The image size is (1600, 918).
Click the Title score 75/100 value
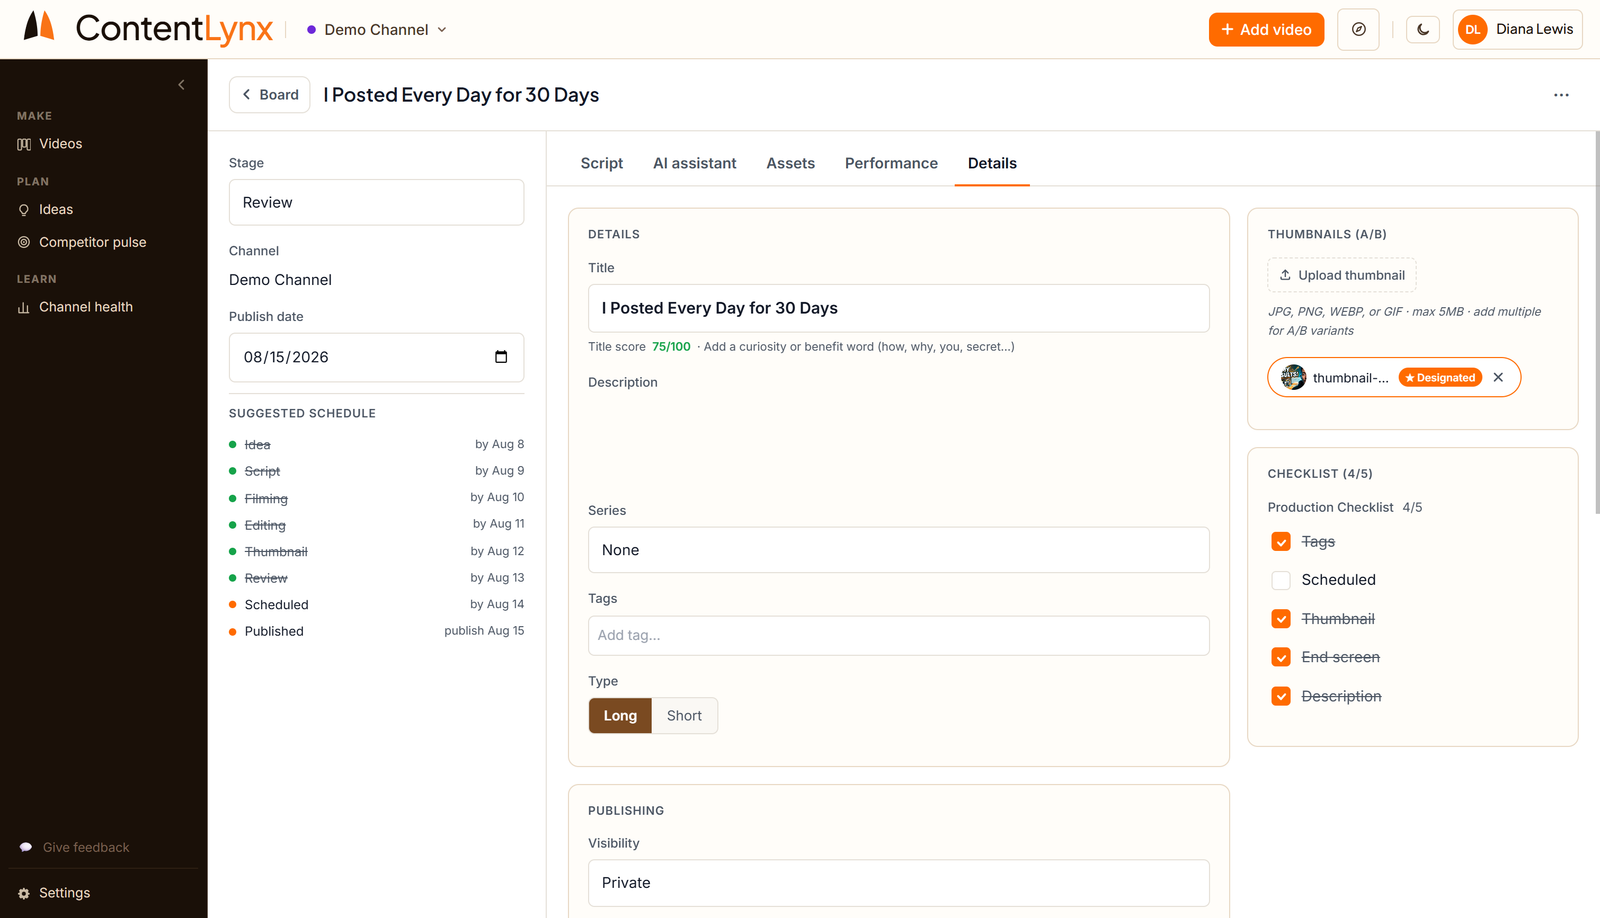tap(671, 347)
